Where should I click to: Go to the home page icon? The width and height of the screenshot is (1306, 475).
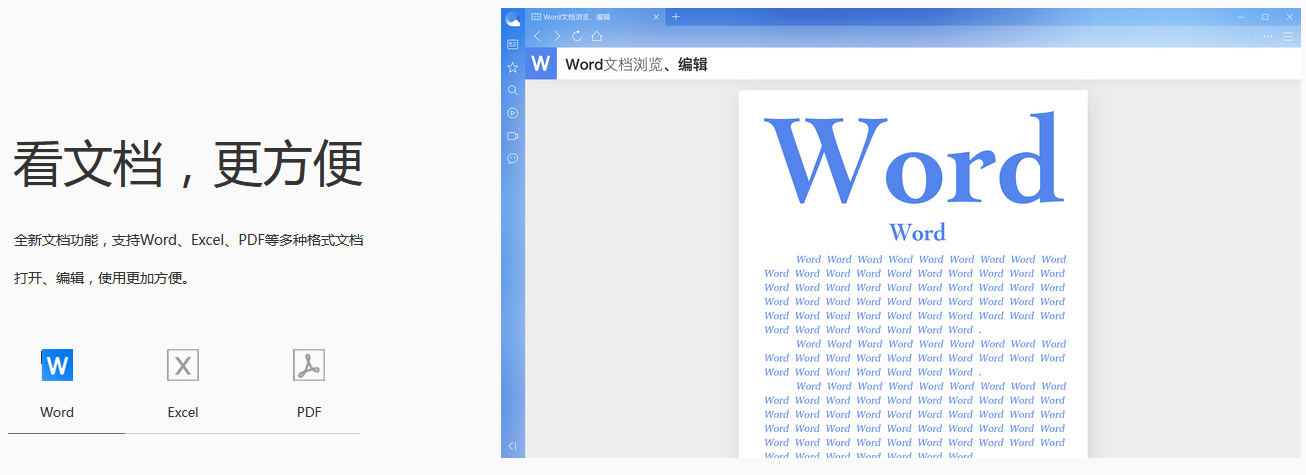tap(597, 36)
